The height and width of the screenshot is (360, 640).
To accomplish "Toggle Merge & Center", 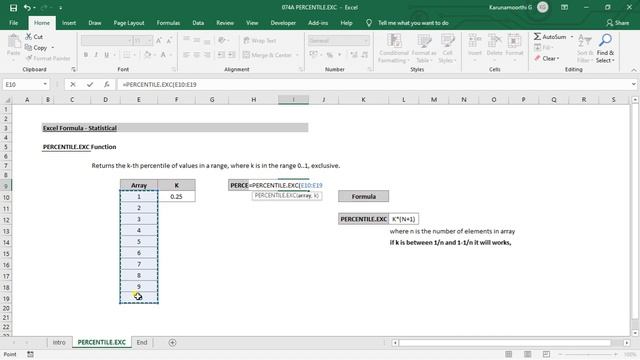I will [268, 55].
